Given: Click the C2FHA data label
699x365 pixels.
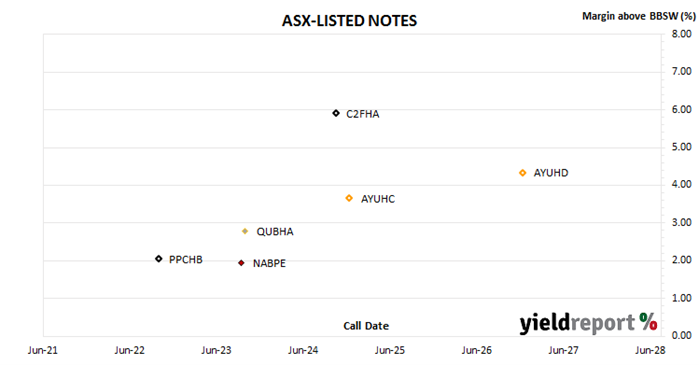Looking at the screenshot, I should (x=363, y=114).
